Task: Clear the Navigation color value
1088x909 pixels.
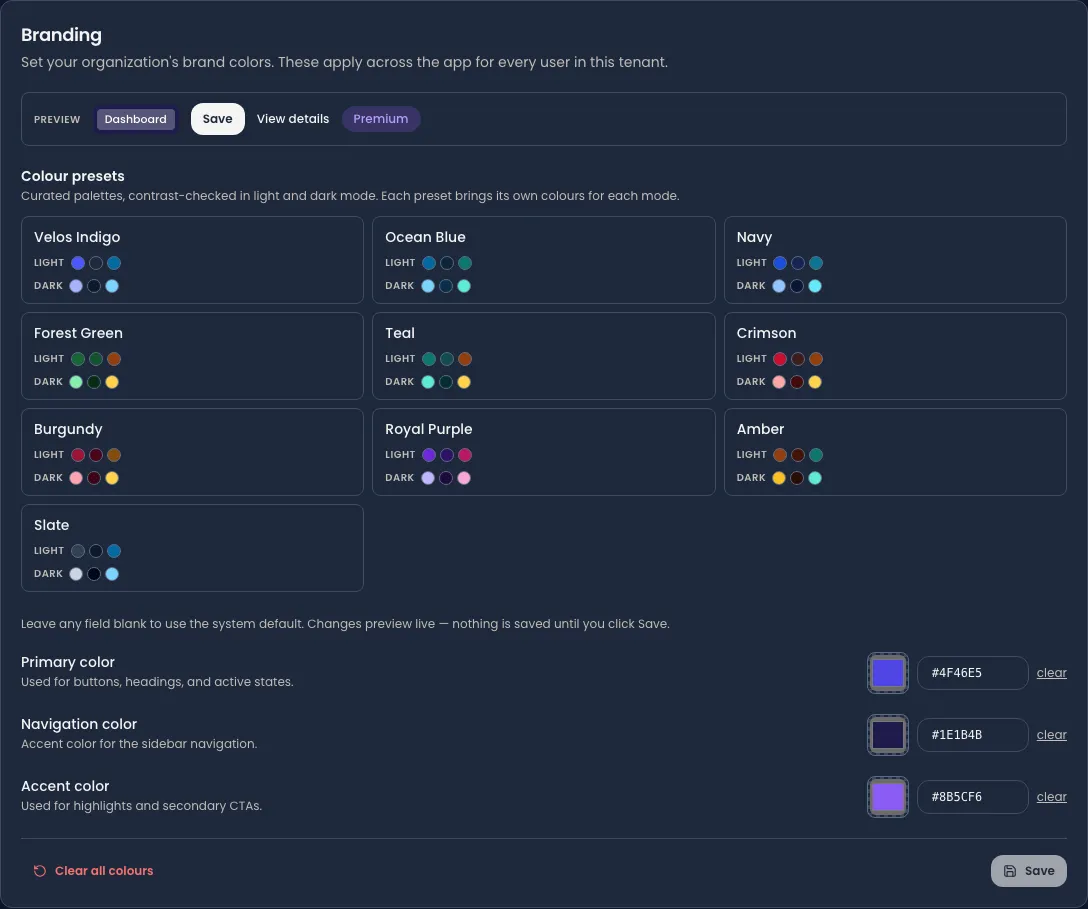Action: tap(1051, 735)
